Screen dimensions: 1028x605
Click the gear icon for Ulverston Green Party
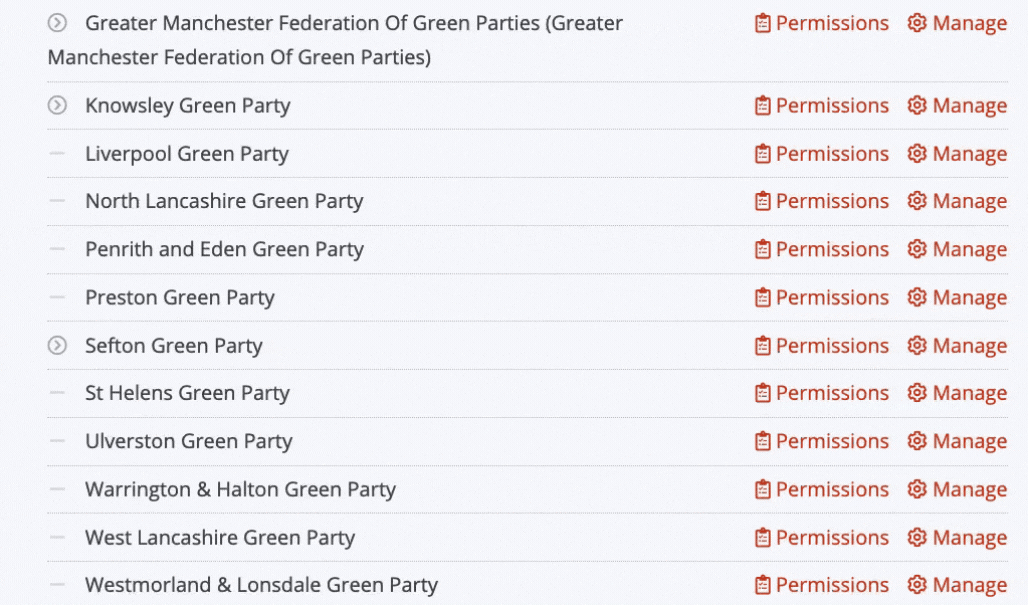(917, 441)
